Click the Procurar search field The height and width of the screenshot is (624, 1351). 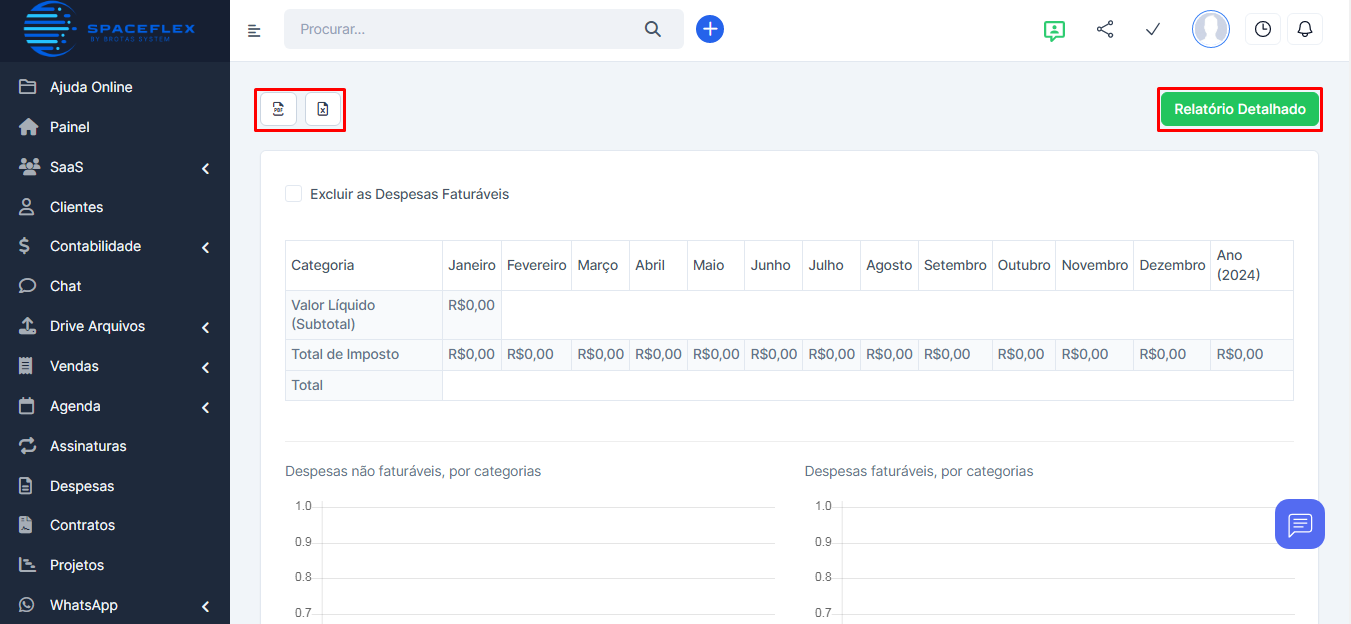(x=465, y=29)
